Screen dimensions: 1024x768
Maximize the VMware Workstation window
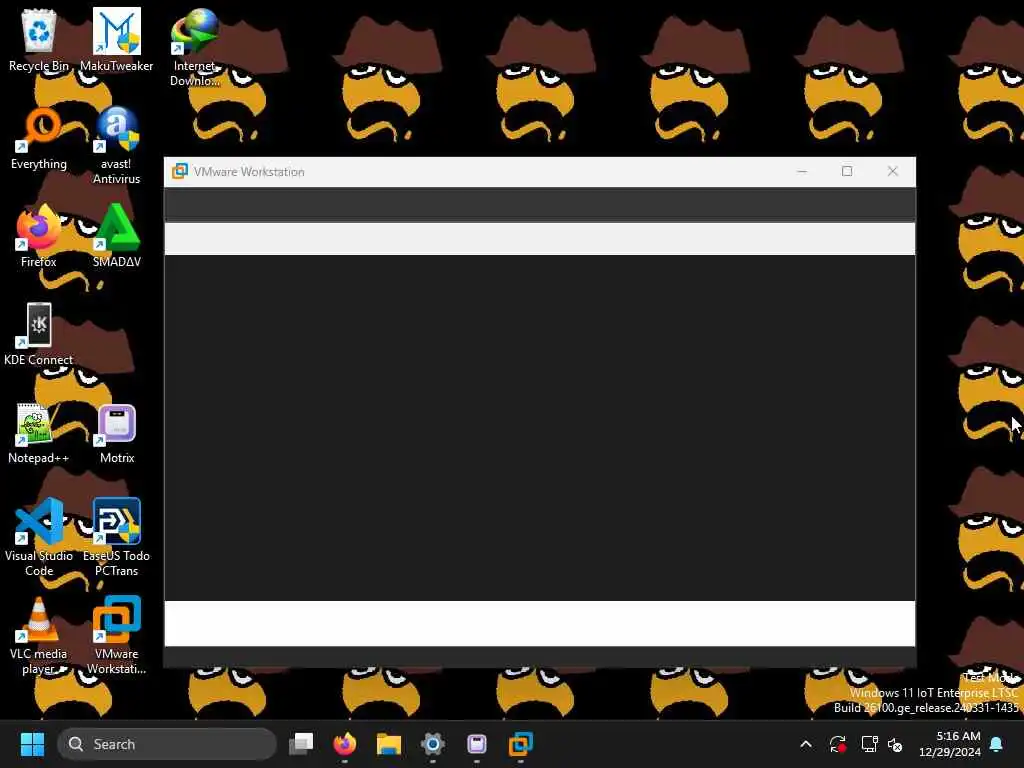click(x=847, y=171)
